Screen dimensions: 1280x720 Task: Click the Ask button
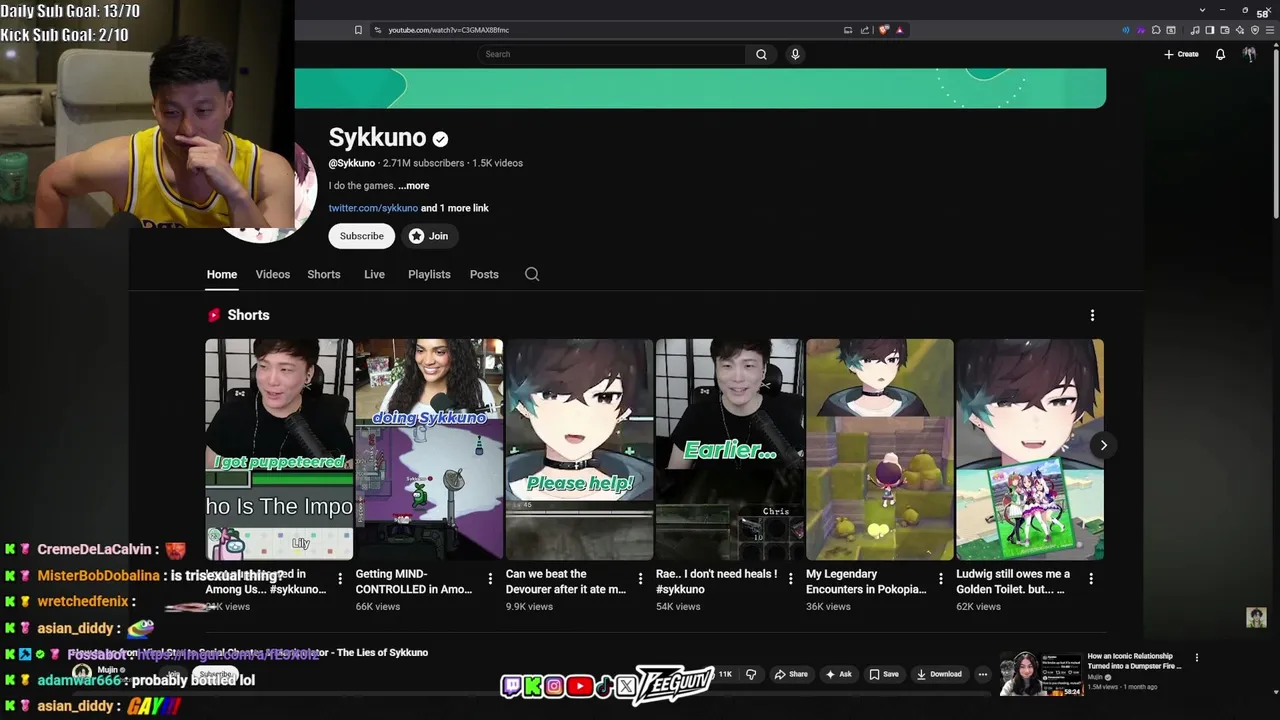point(838,674)
